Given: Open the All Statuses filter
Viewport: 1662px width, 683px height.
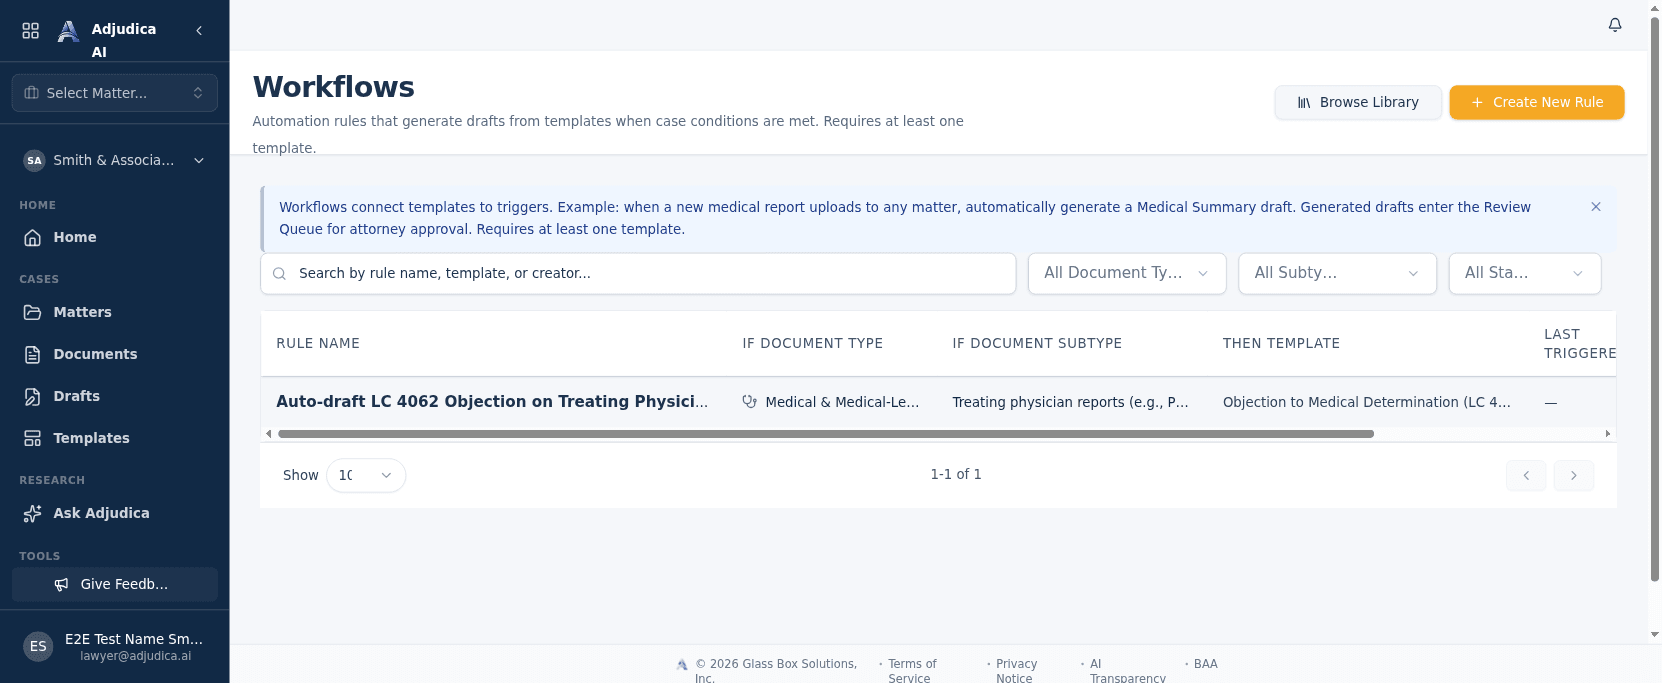Looking at the screenshot, I should point(1525,273).
